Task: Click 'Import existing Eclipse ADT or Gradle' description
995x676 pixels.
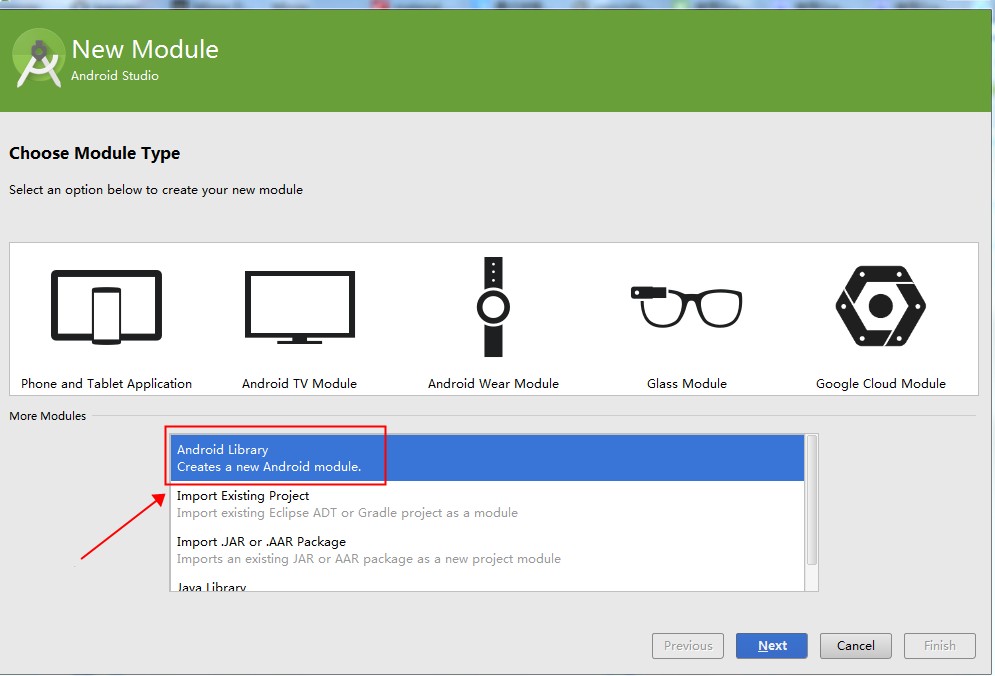Action: pos(347,513)
